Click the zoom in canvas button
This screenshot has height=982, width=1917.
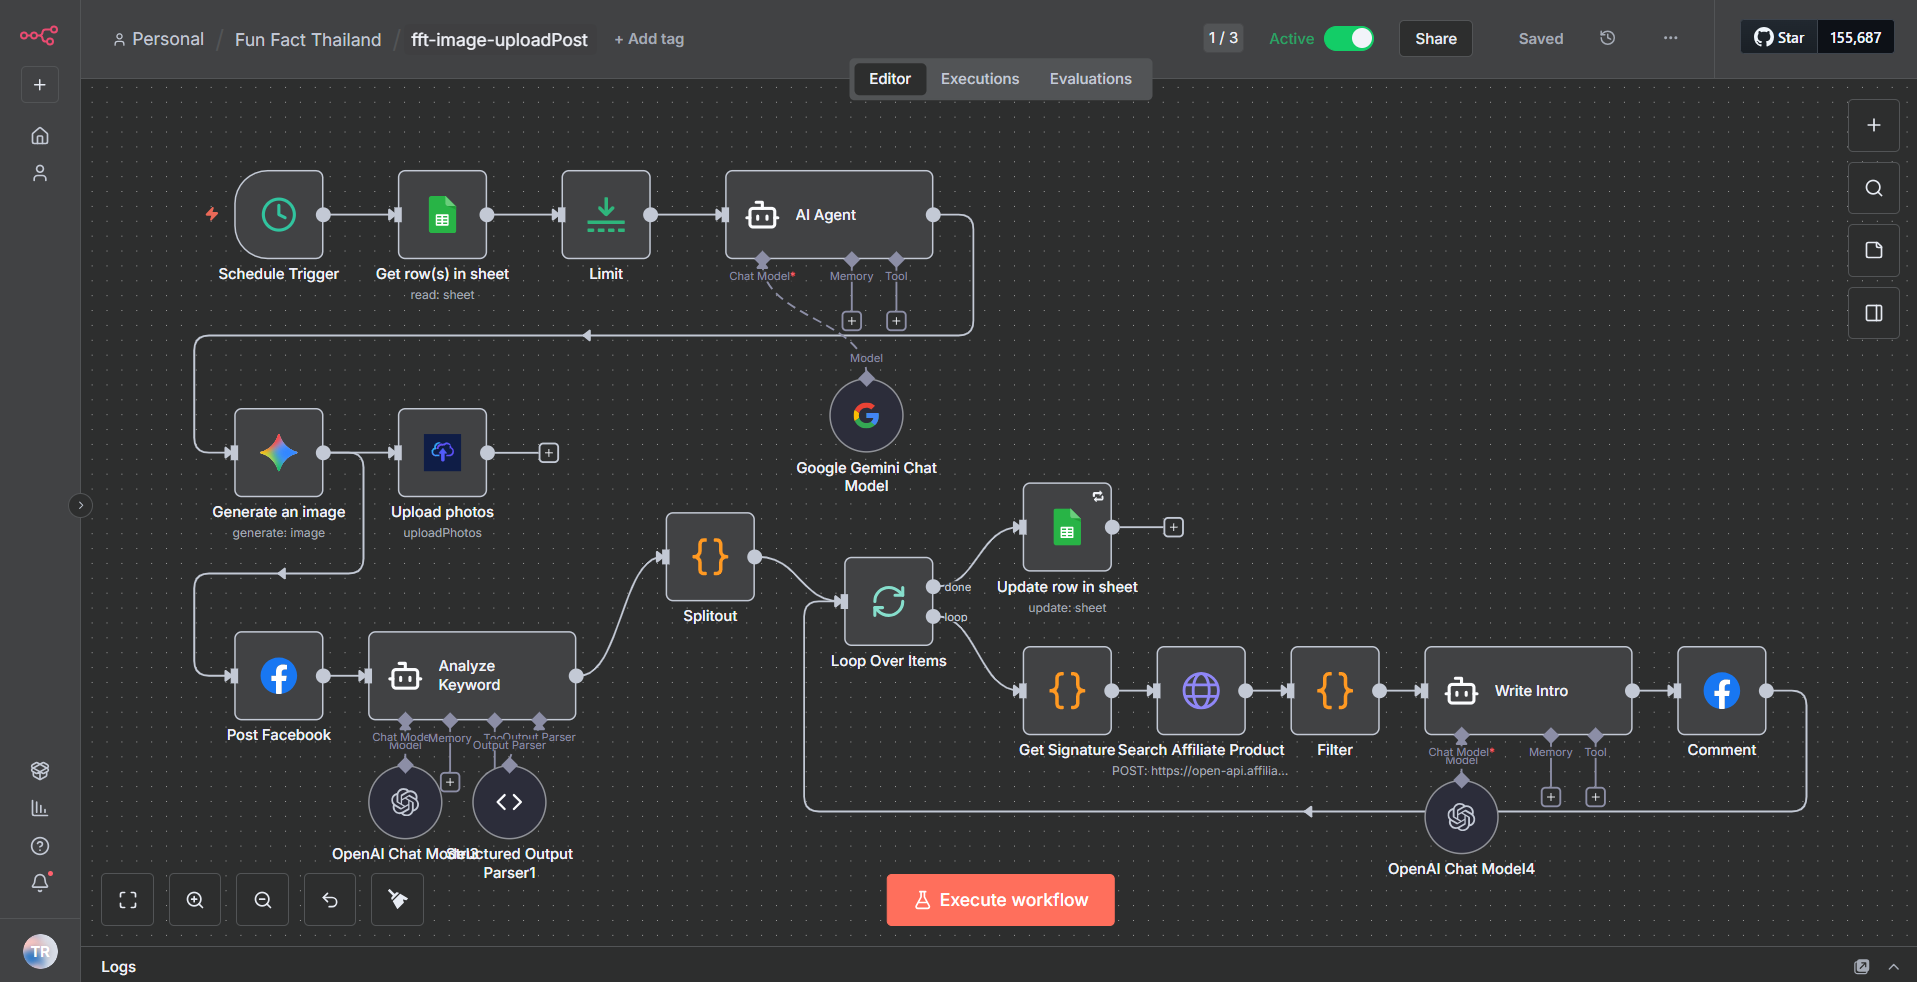[195, 900]
